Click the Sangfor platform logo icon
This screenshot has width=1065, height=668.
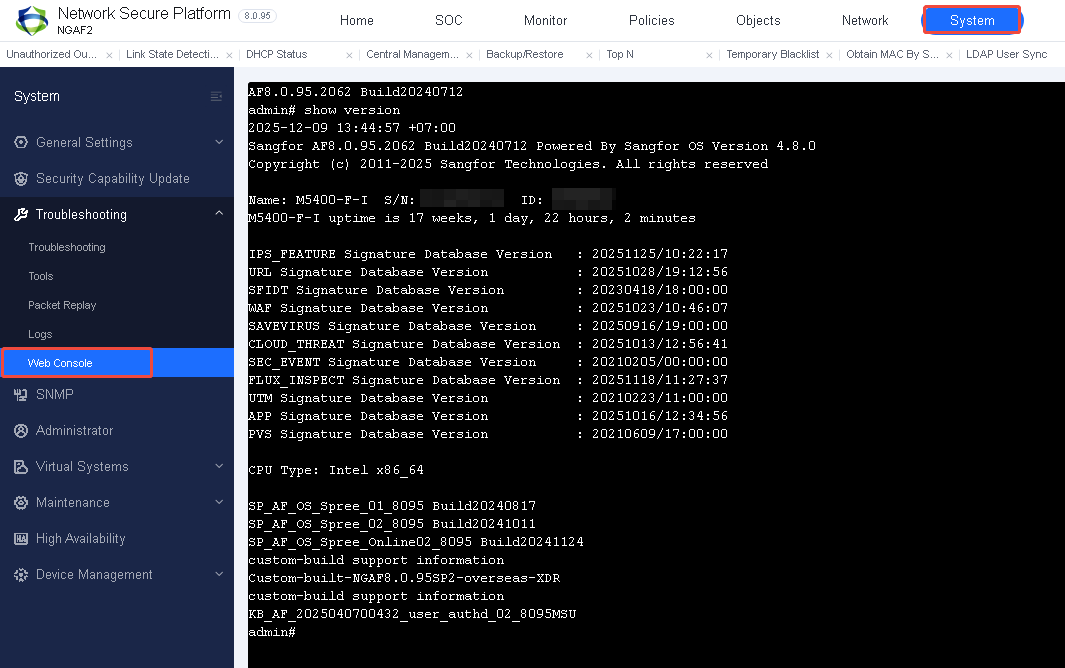32,20
